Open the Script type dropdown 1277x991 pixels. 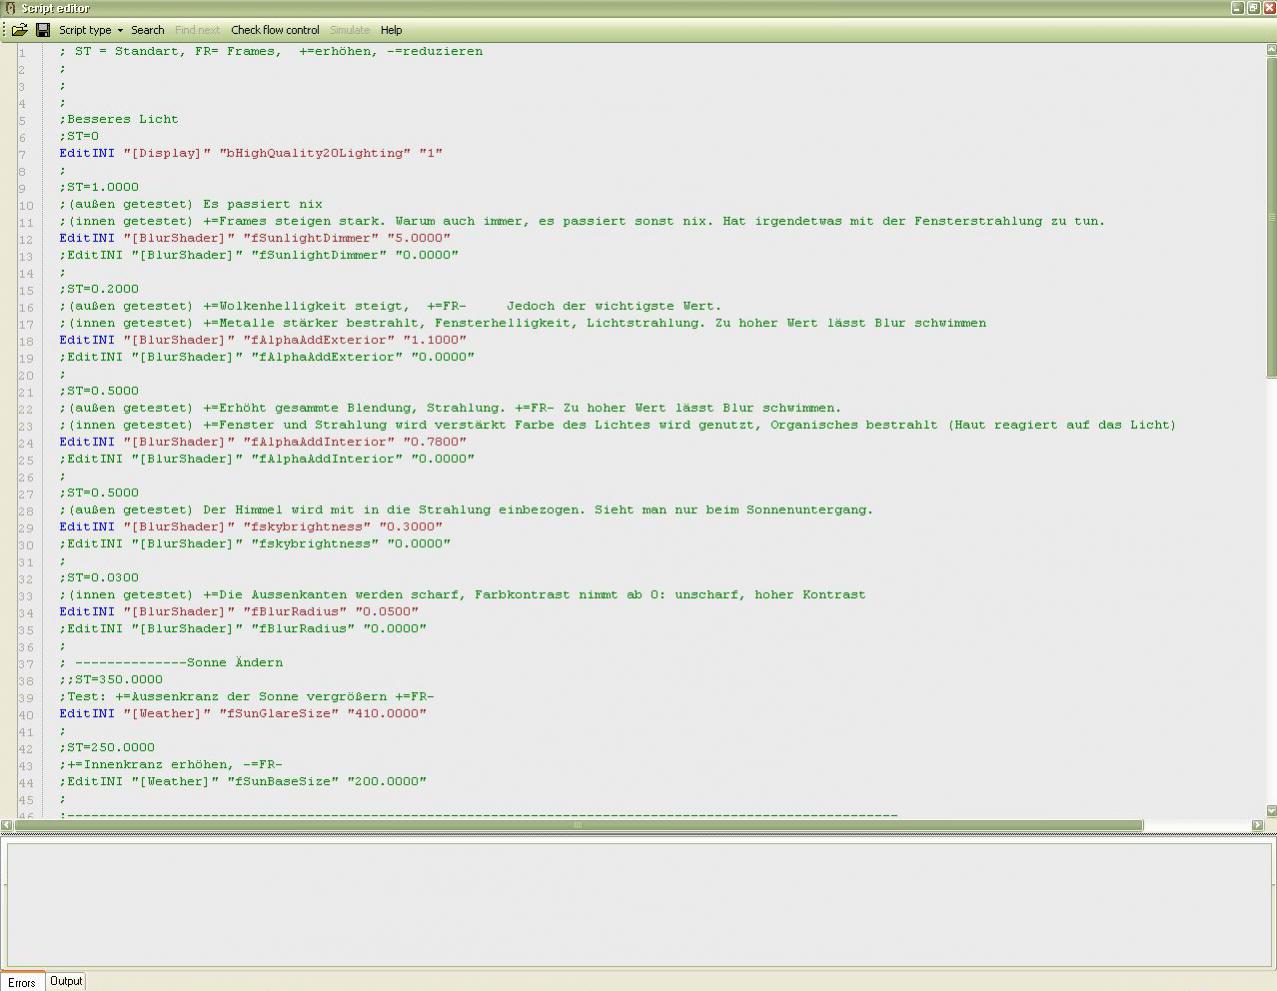pos(90,30)
